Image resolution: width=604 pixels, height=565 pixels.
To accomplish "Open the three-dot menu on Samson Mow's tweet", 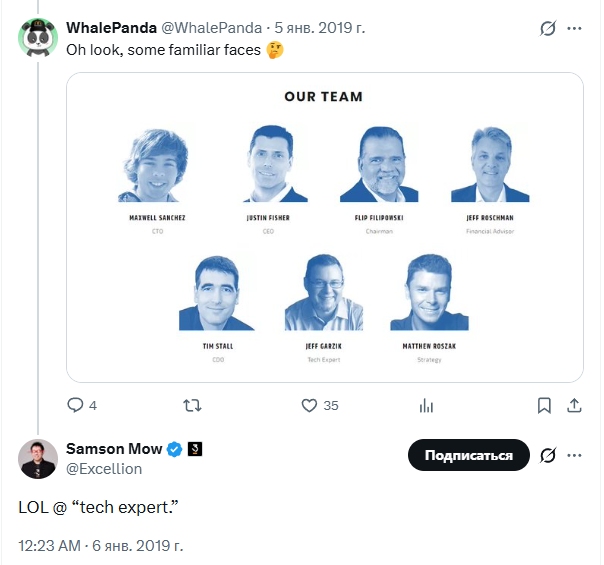I will tap(575, 456).
